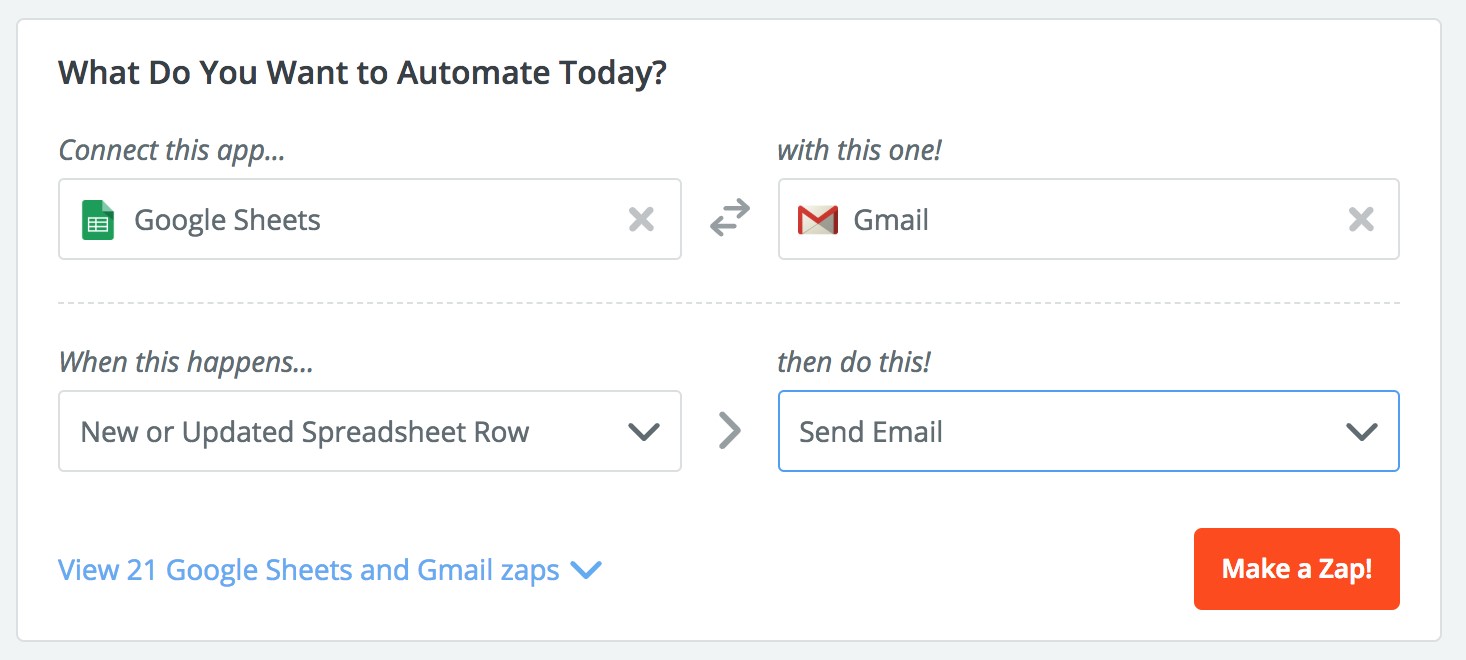Clear the Gmail selection using its X icon

(1360, 219)
